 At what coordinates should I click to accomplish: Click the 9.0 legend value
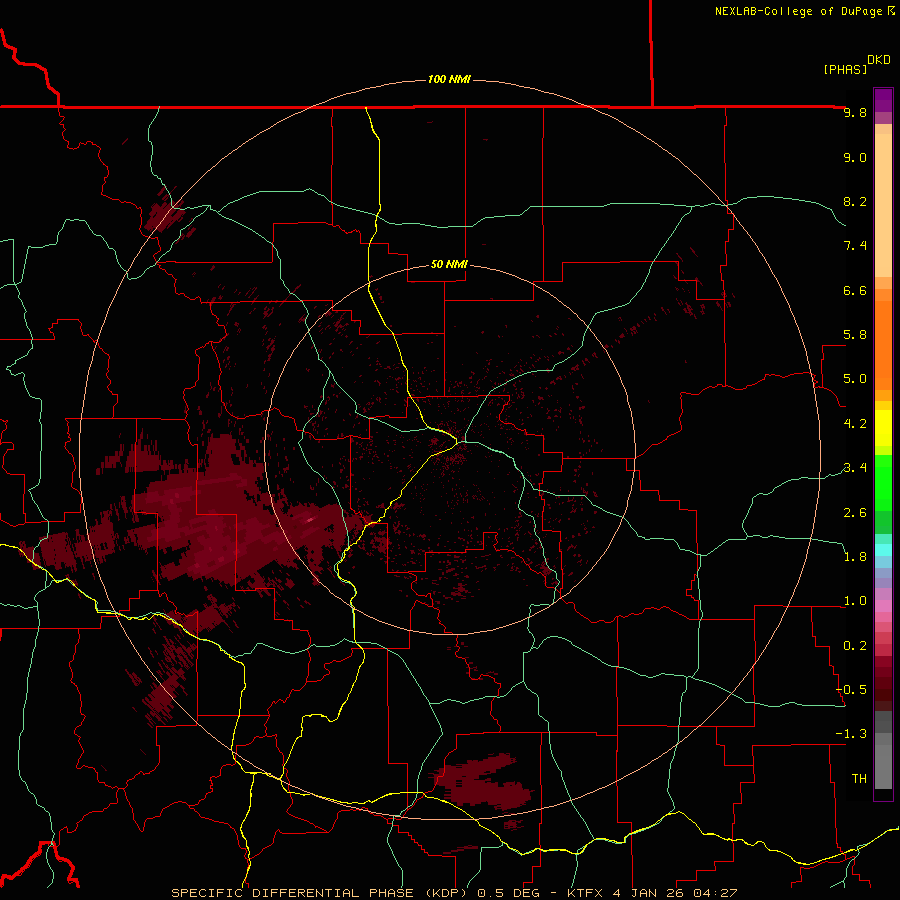855,157
